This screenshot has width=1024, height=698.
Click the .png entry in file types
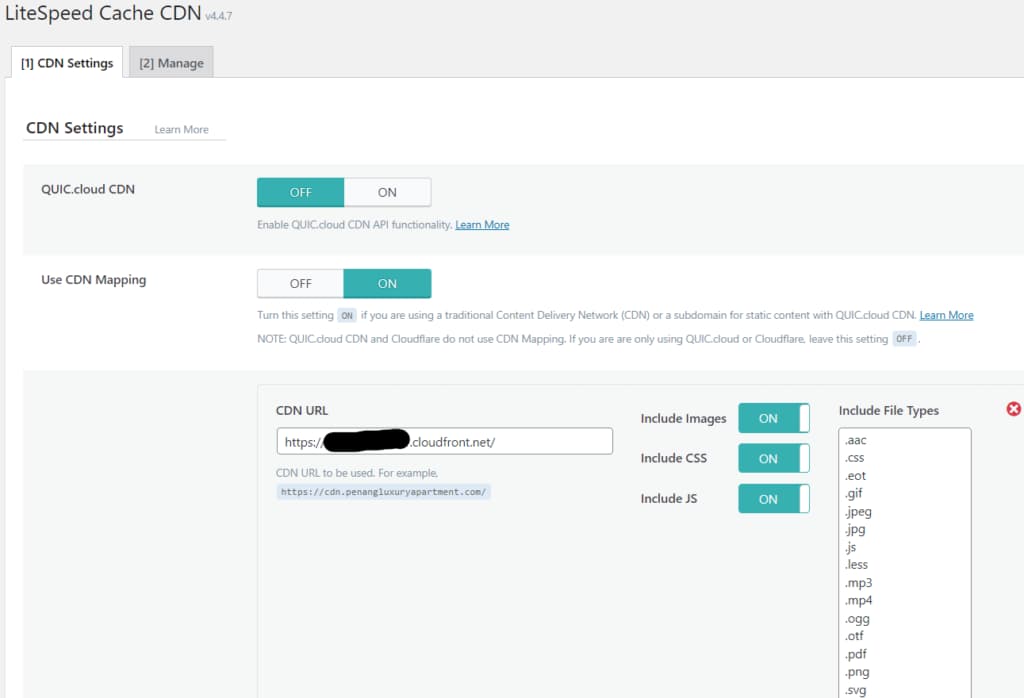click(857, 672)
